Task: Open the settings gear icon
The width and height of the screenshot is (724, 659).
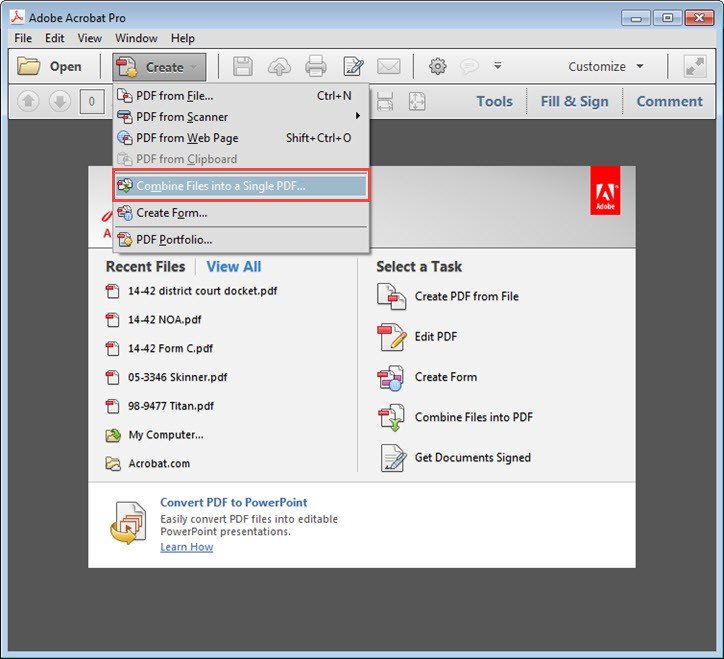Action: [x=437, y=67]
